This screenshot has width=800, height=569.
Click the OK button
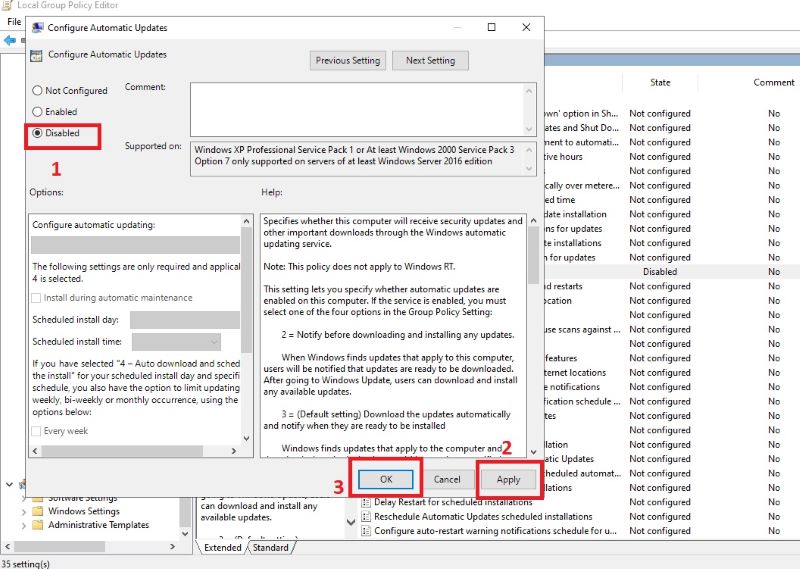(x=386, y=479)
